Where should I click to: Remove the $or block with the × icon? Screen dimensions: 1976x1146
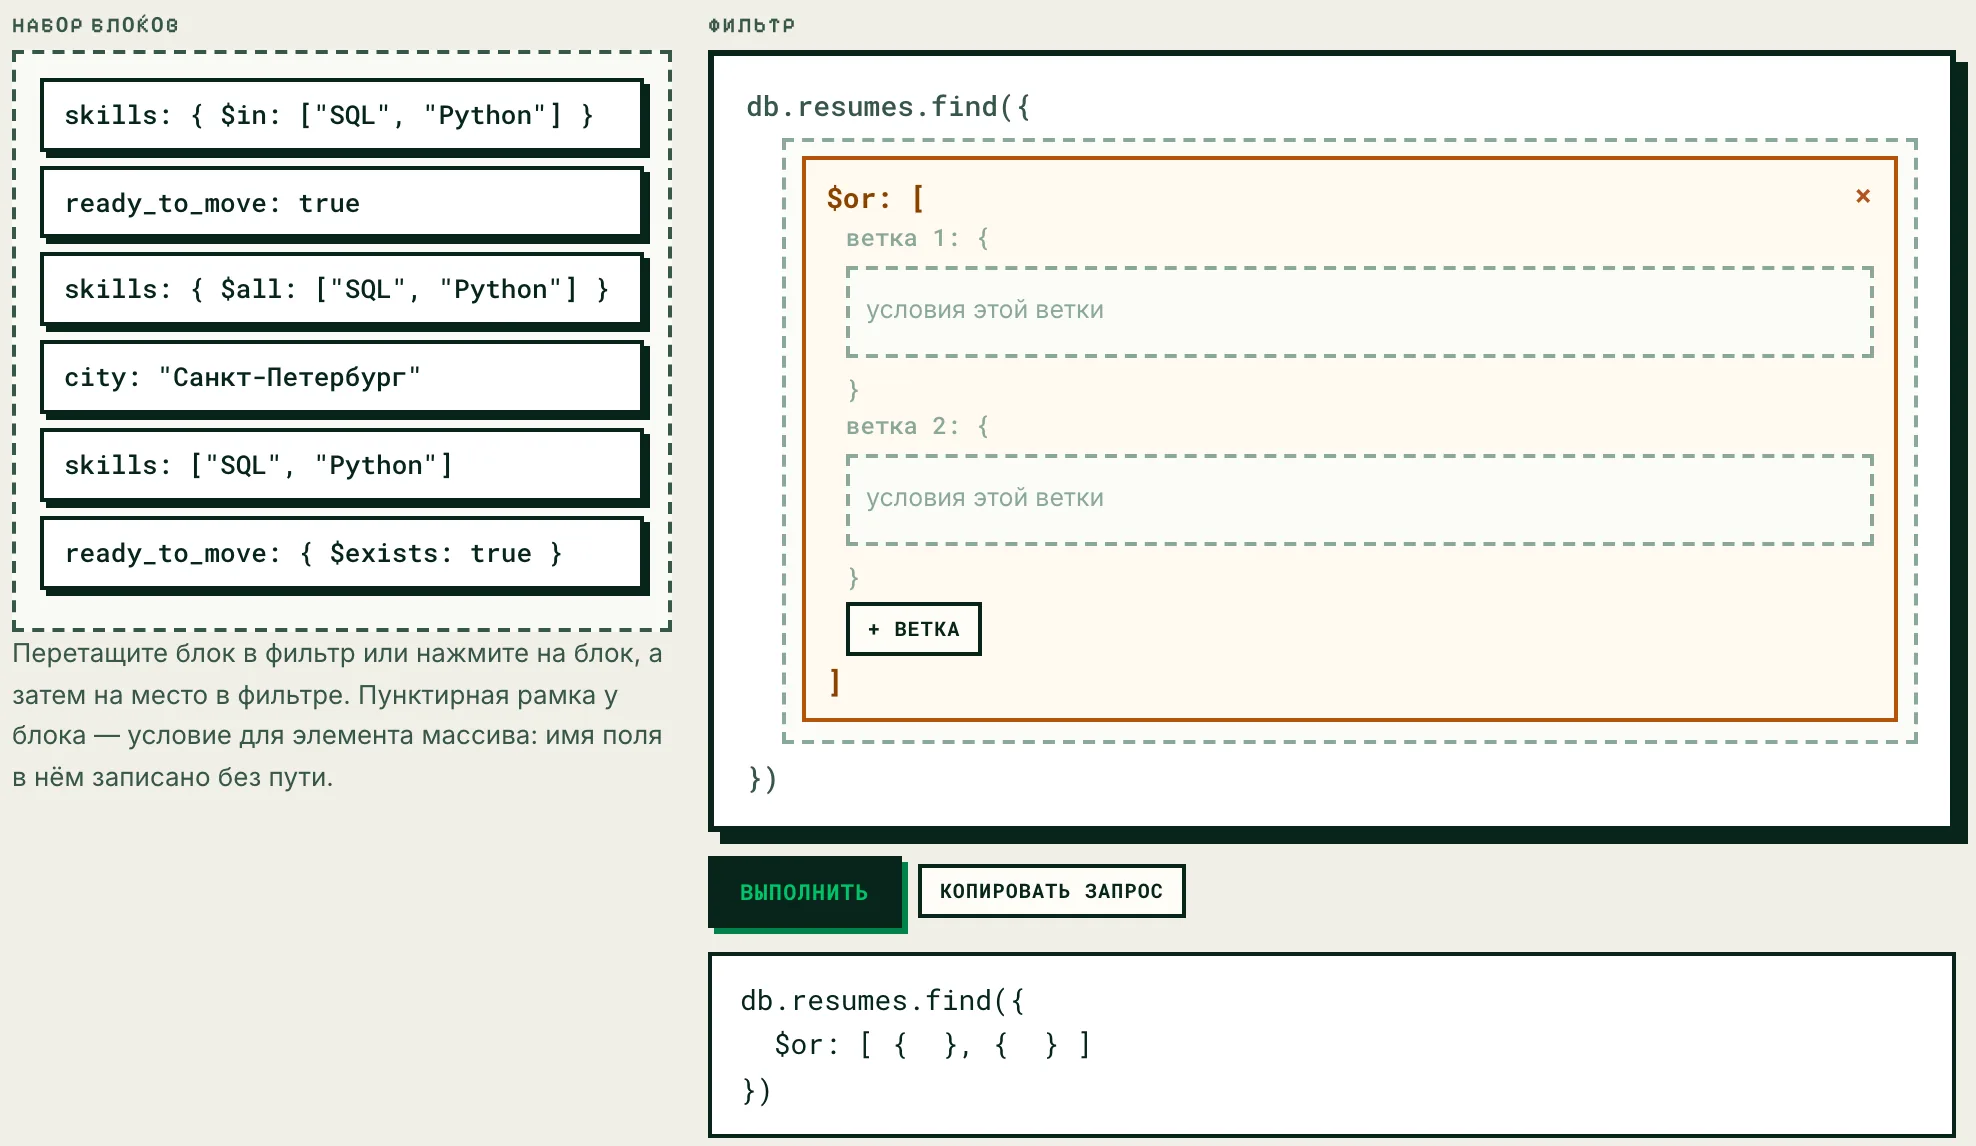click(1862, 196)
